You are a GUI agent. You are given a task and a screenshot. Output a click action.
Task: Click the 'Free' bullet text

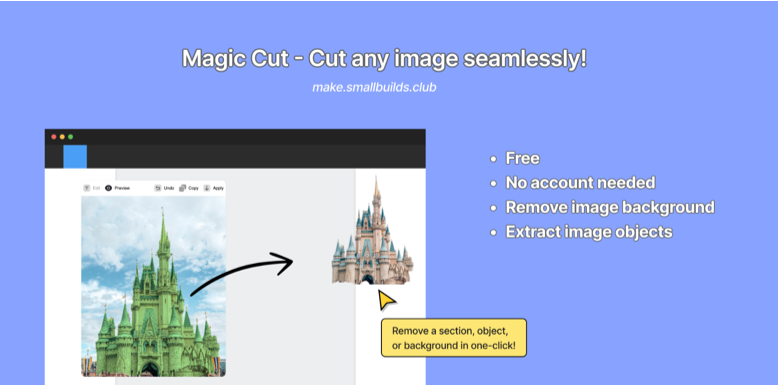coord(522,159)
